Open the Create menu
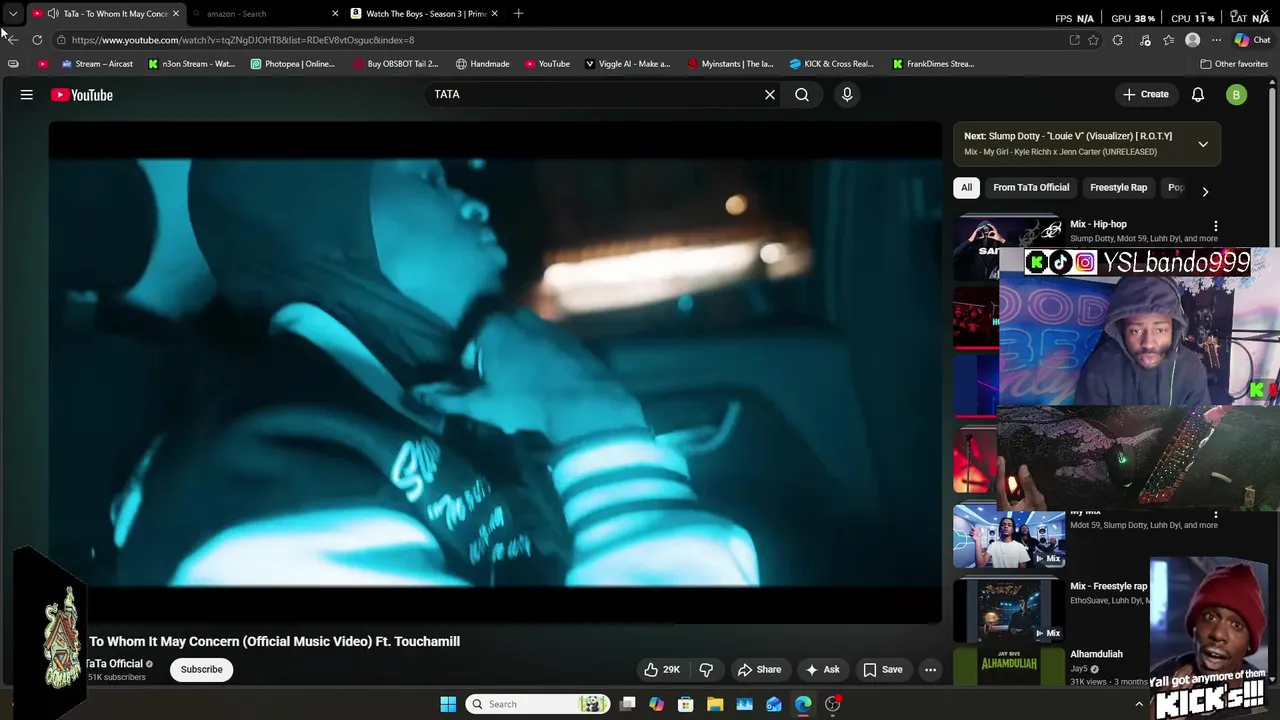The height and width of the screenshot is (720, 1280). coord(1146,94)
